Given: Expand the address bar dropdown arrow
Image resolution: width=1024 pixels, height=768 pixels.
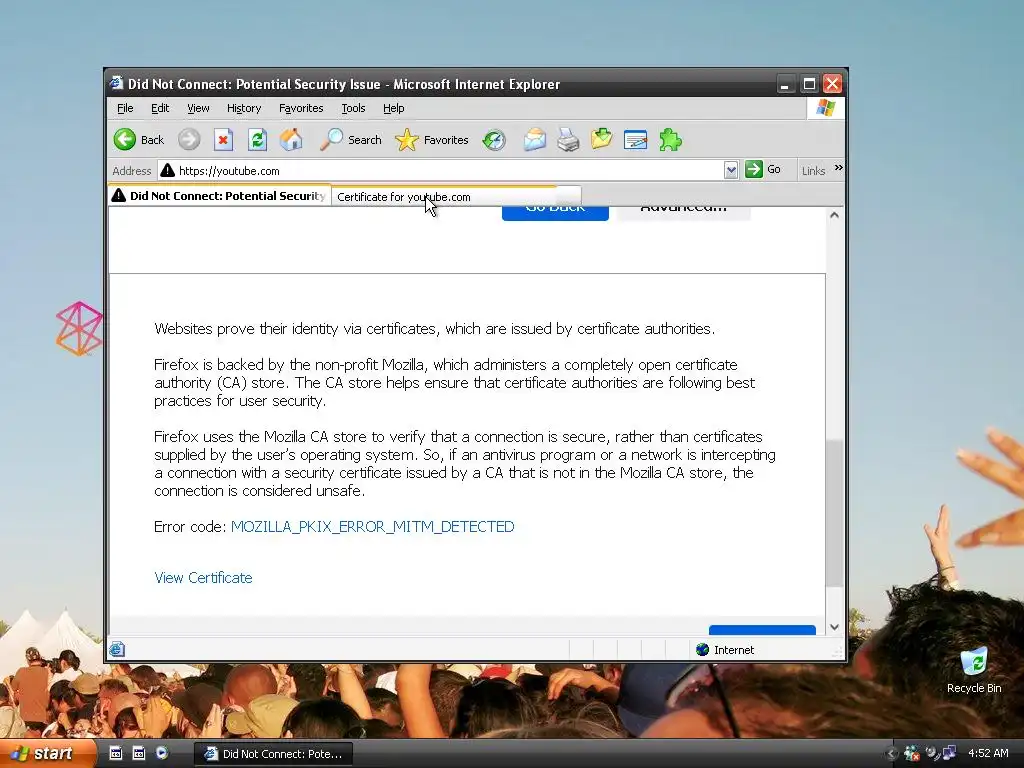Looking at the screenshot, I should pyautogui.click(x=731, y=170).
